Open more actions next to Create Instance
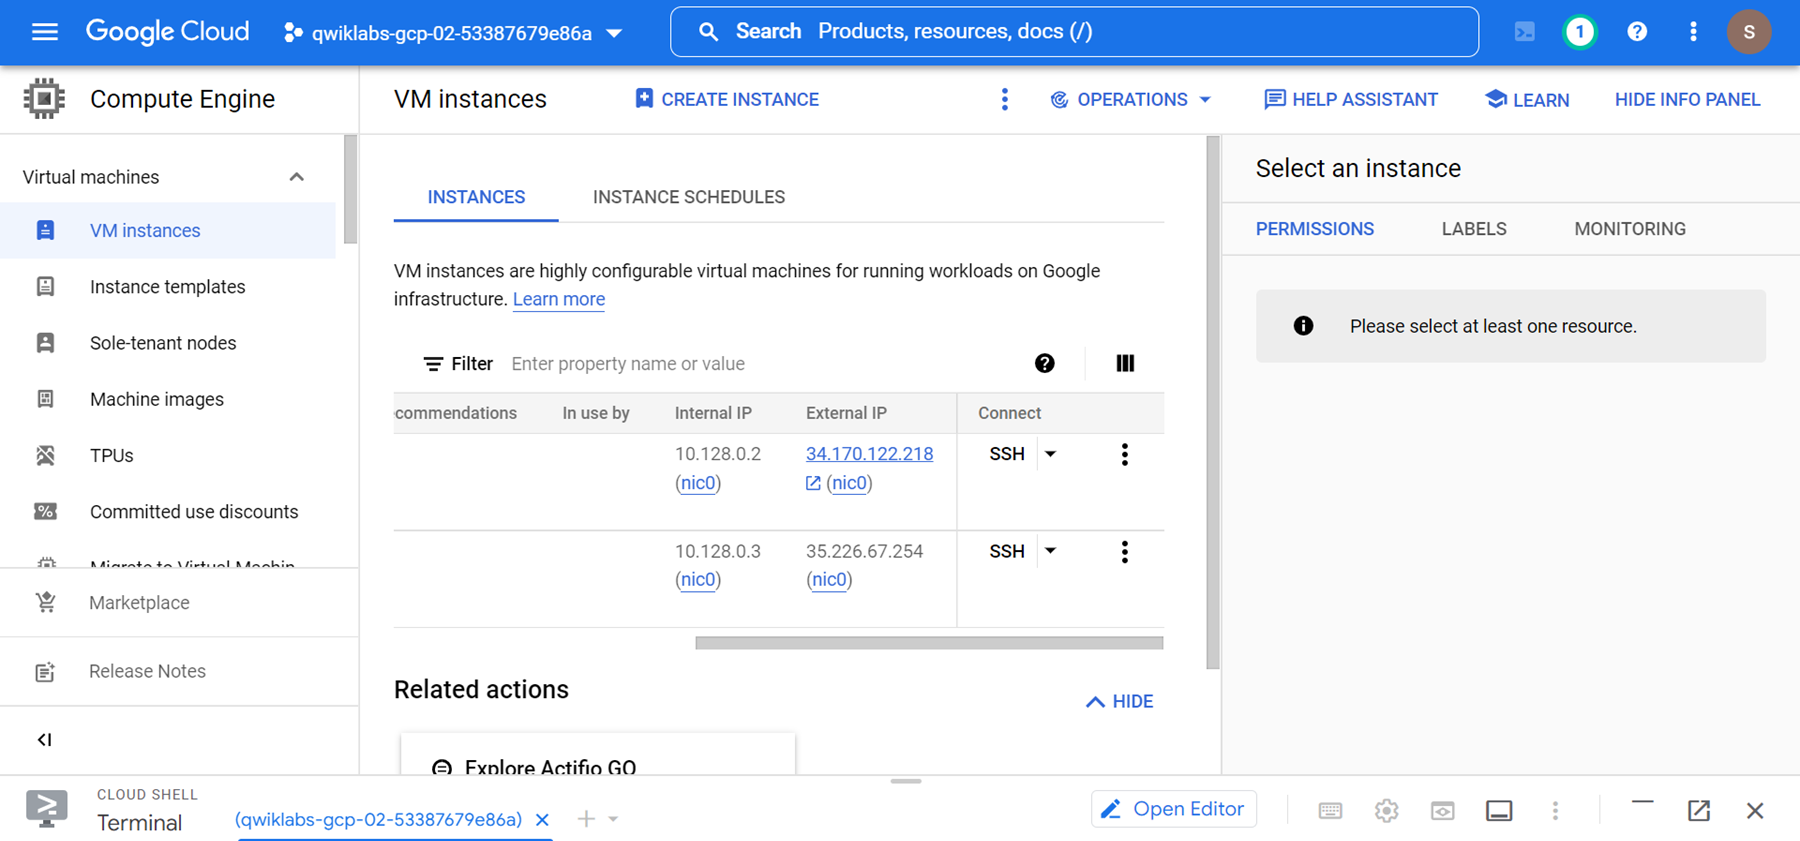 (1005, 99)
